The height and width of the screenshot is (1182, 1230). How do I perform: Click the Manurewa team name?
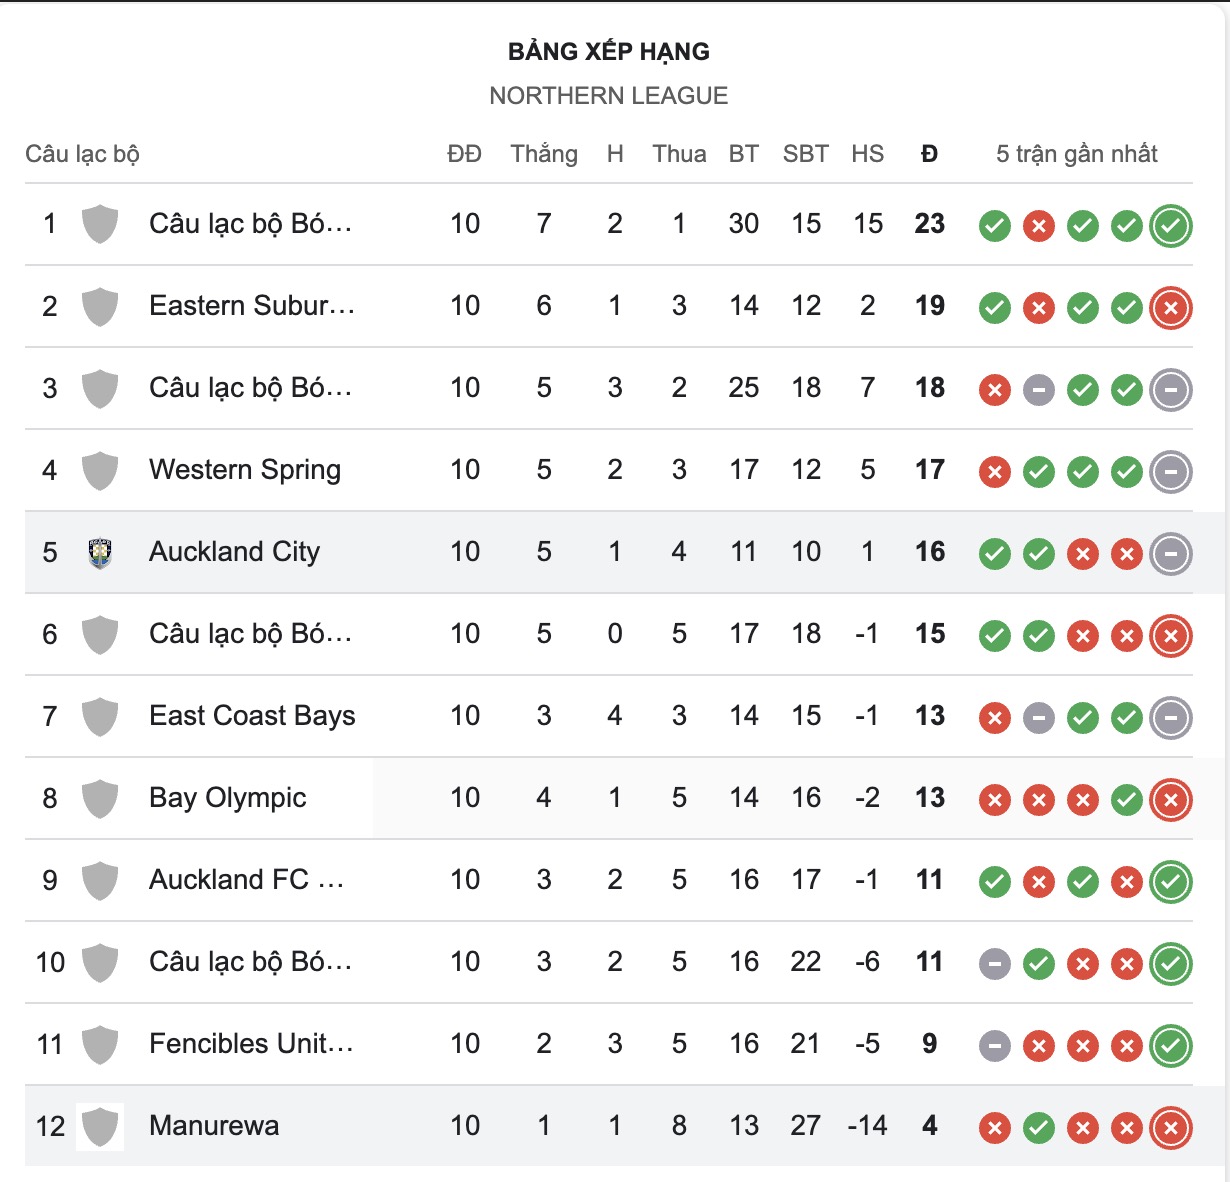pyautogui.click(x=214, y=1126)
